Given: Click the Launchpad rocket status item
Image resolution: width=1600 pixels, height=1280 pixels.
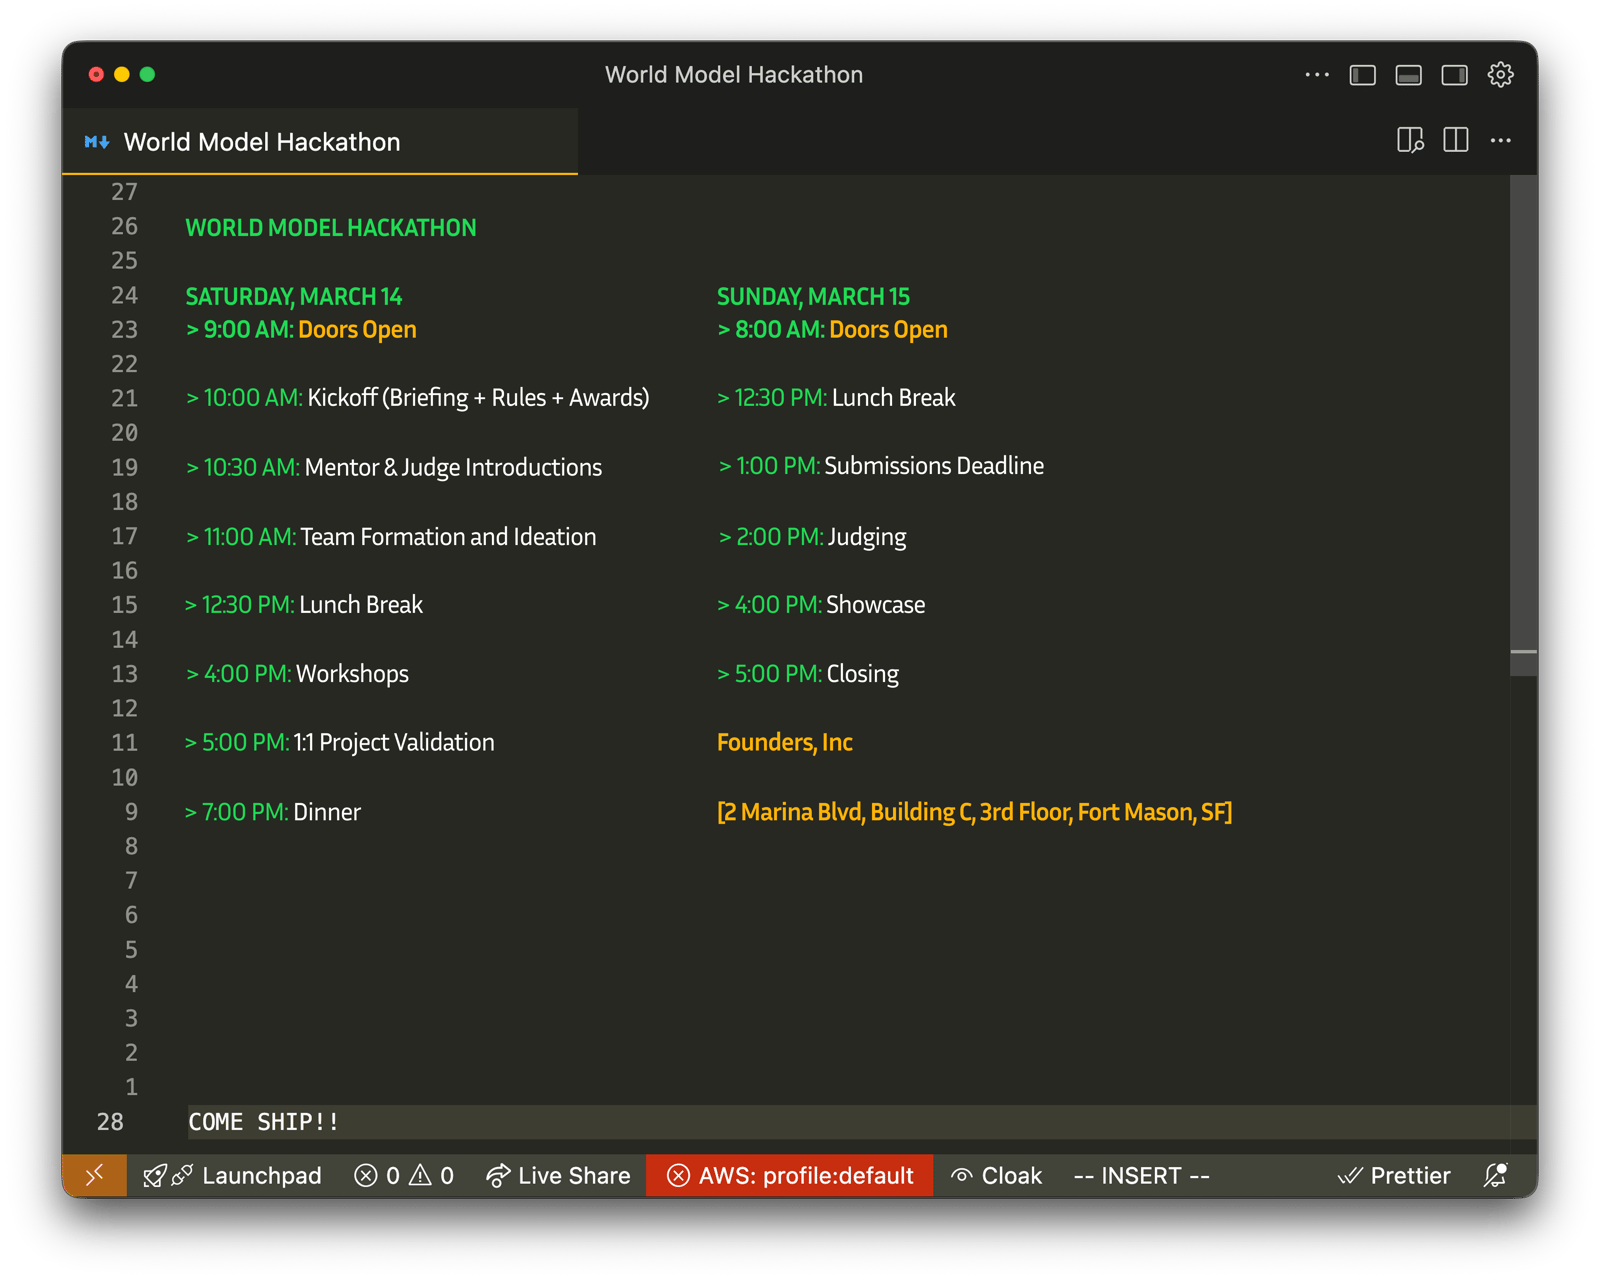Looking at the screenshot, I should 232,1175.
